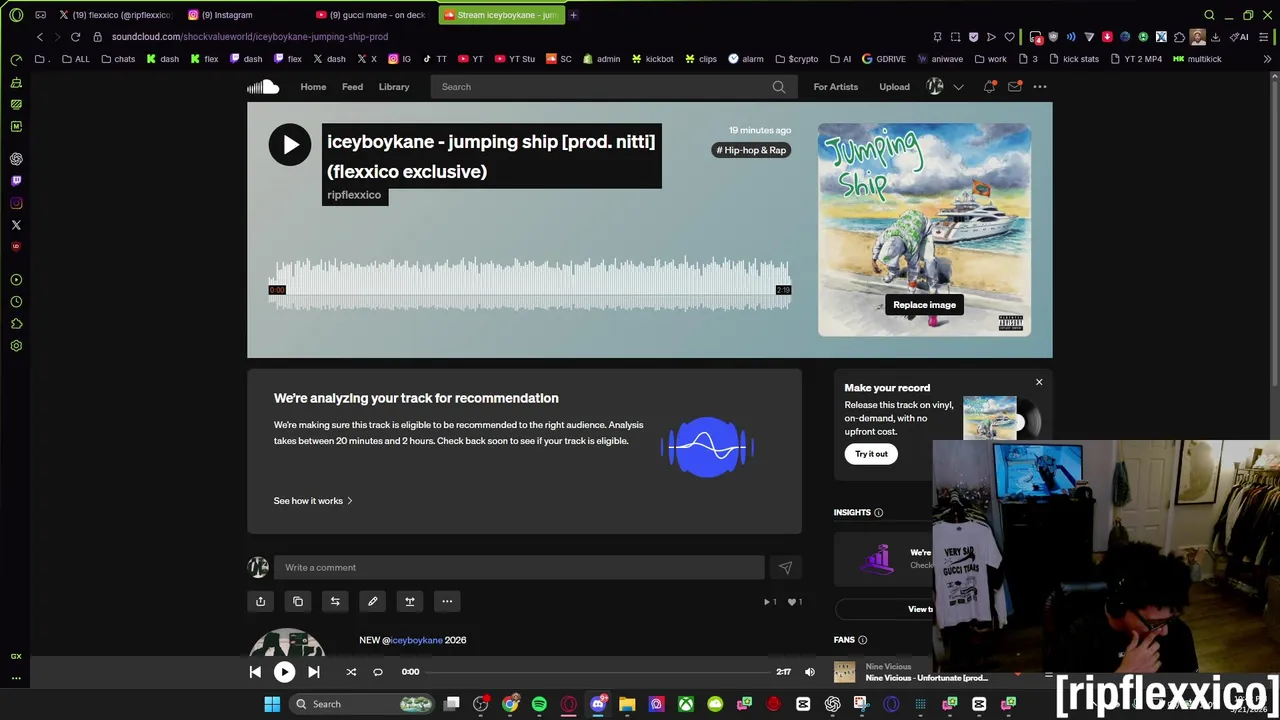
Task: Click the Fans info icon
Action: point(862,640)
